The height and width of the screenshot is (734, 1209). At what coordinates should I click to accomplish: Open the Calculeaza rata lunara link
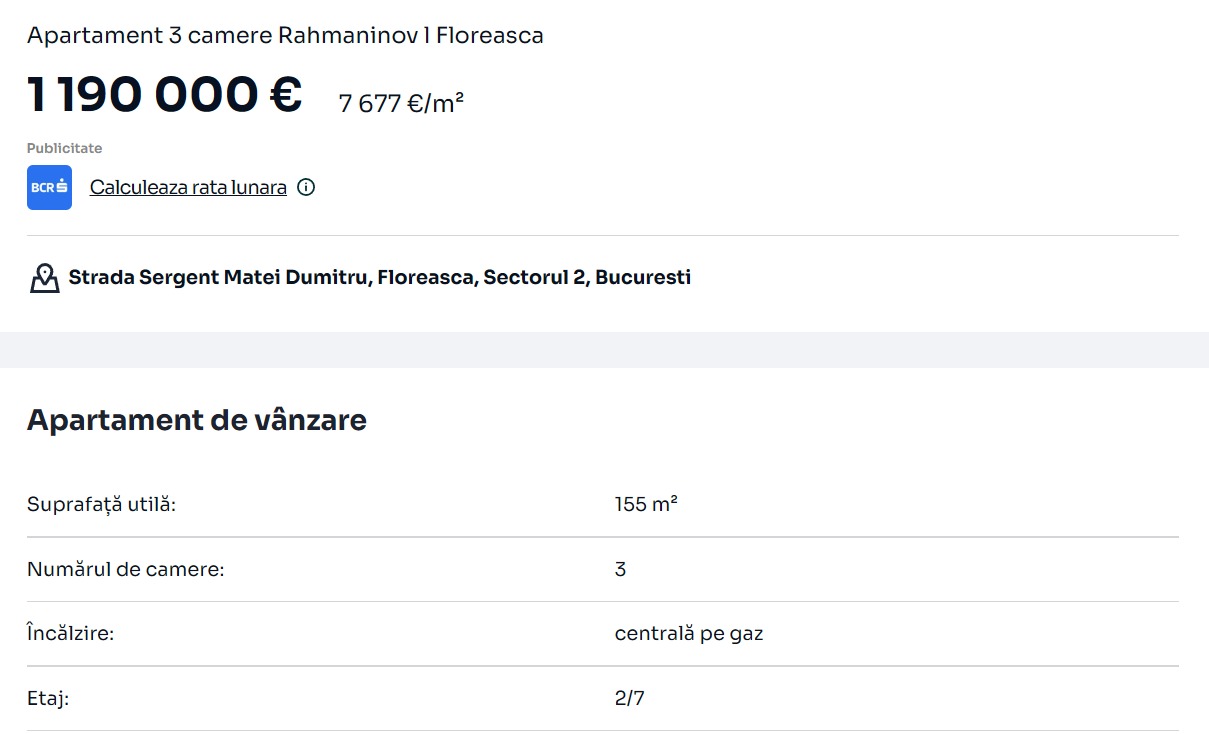188,187
